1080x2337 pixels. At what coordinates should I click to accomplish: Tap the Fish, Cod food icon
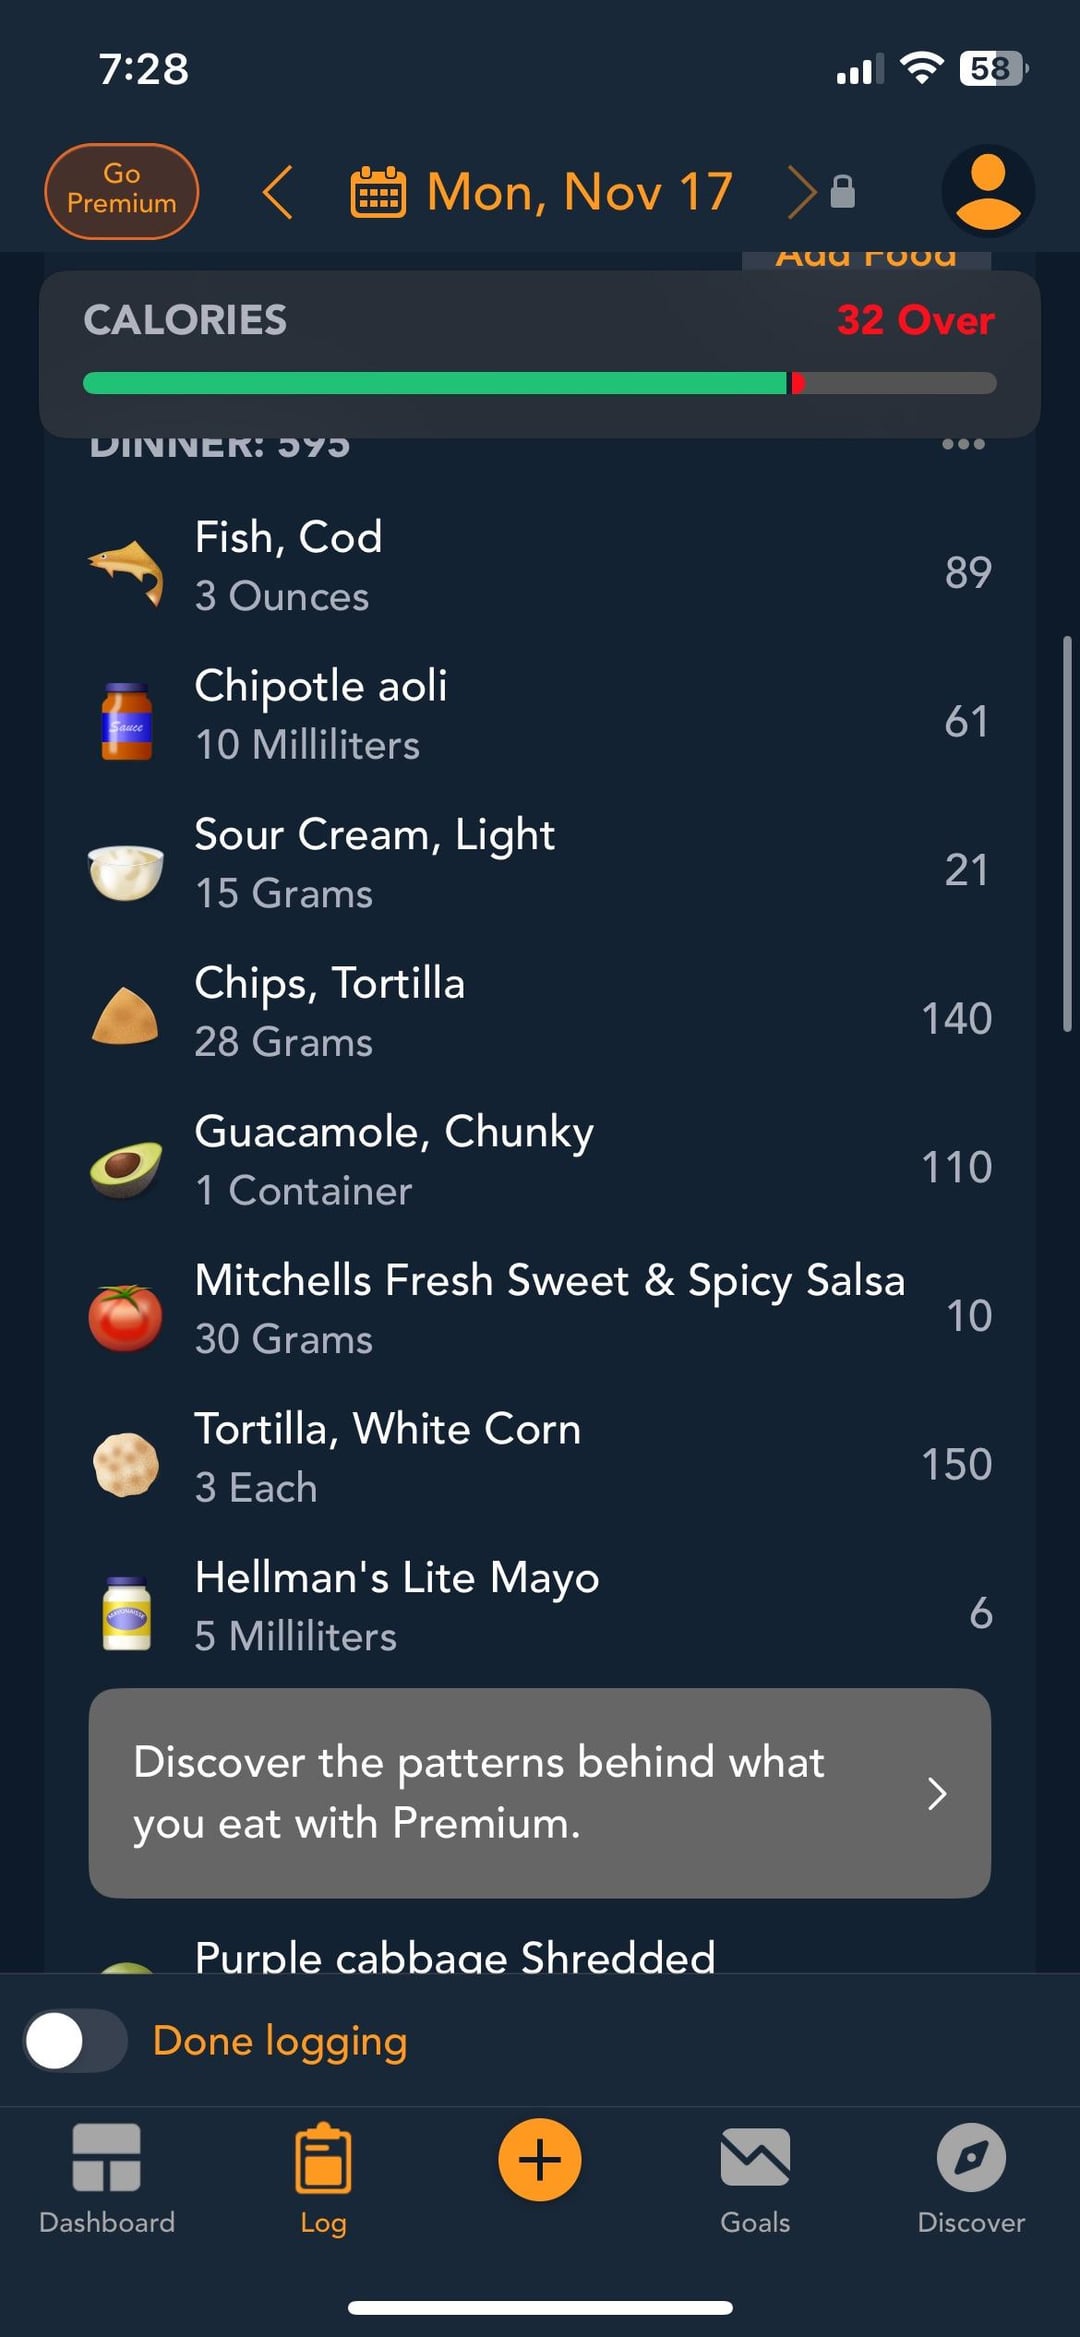[126, 571]
